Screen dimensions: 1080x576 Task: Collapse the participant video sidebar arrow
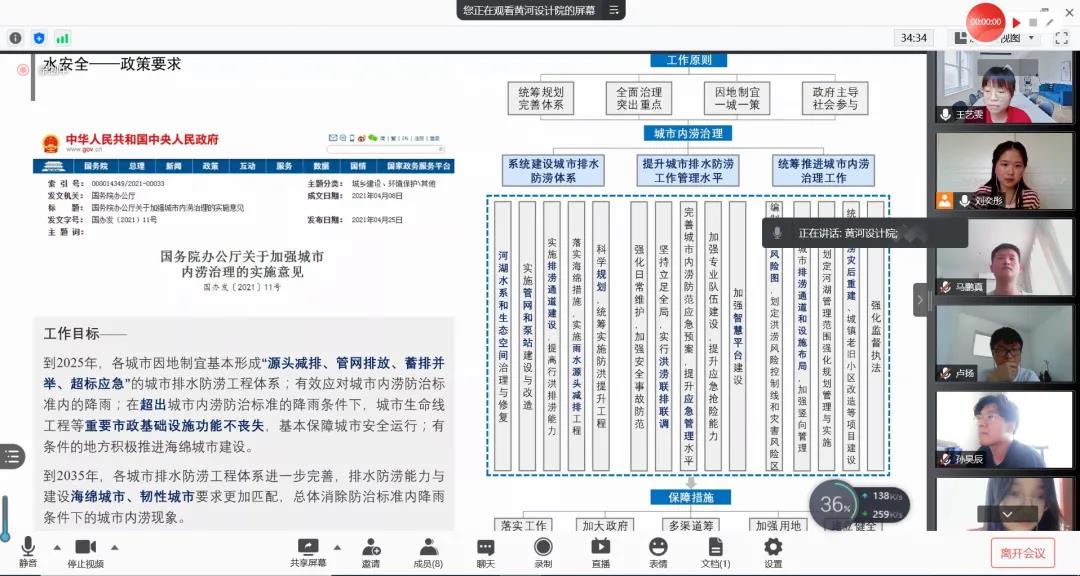click(x=920, y=299)
